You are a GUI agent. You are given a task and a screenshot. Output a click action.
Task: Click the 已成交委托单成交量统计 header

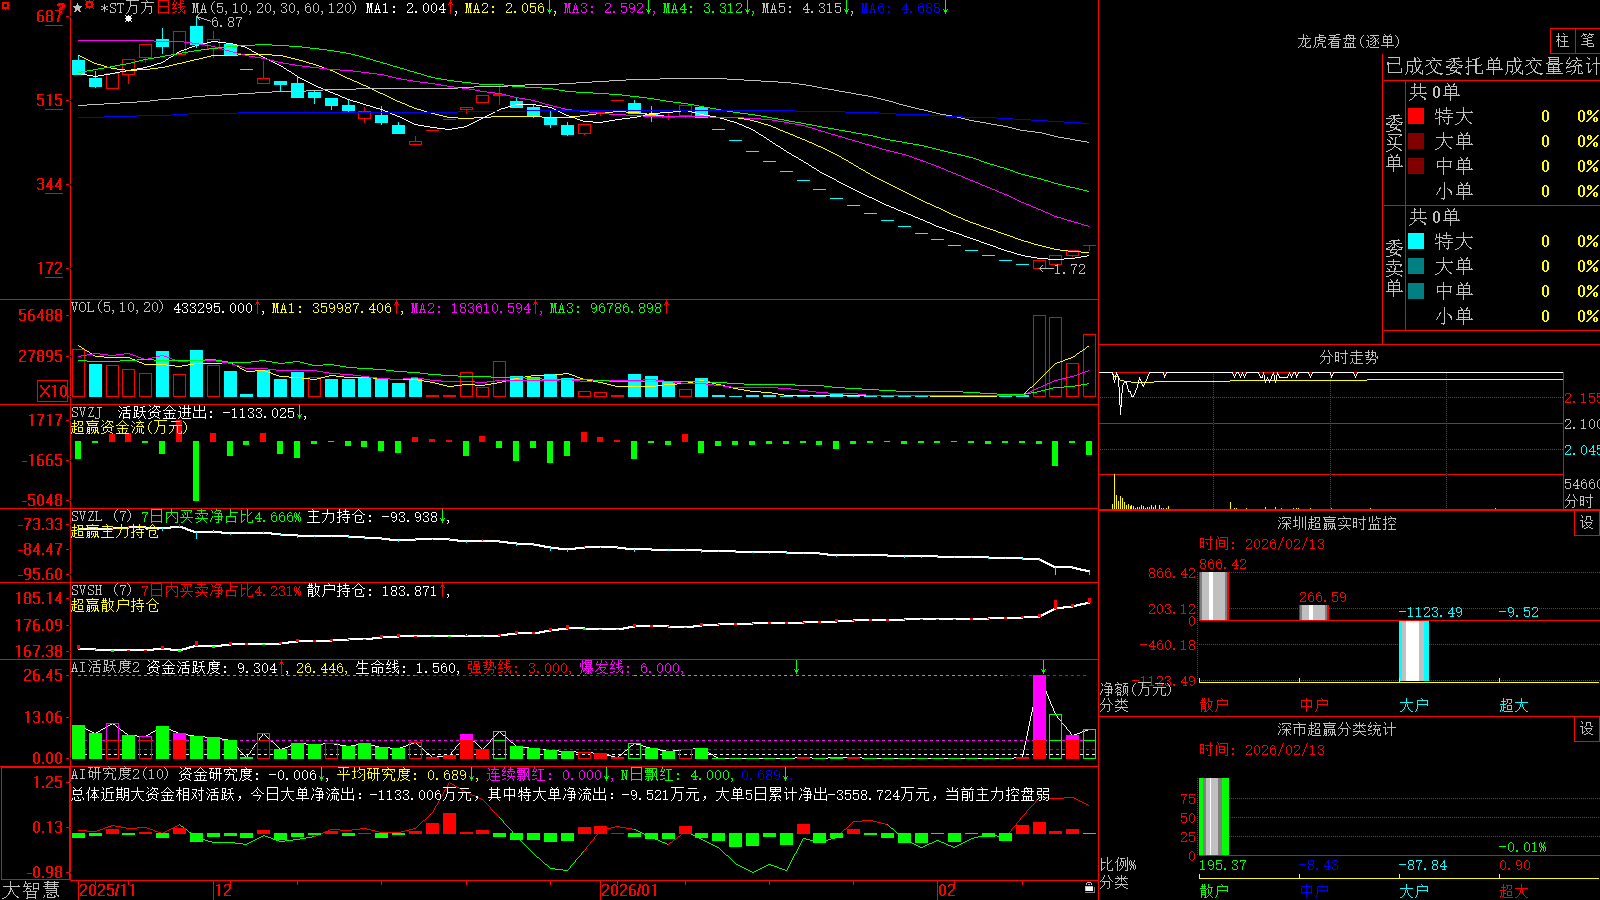pyautogui.click(x=1492, y=66)
